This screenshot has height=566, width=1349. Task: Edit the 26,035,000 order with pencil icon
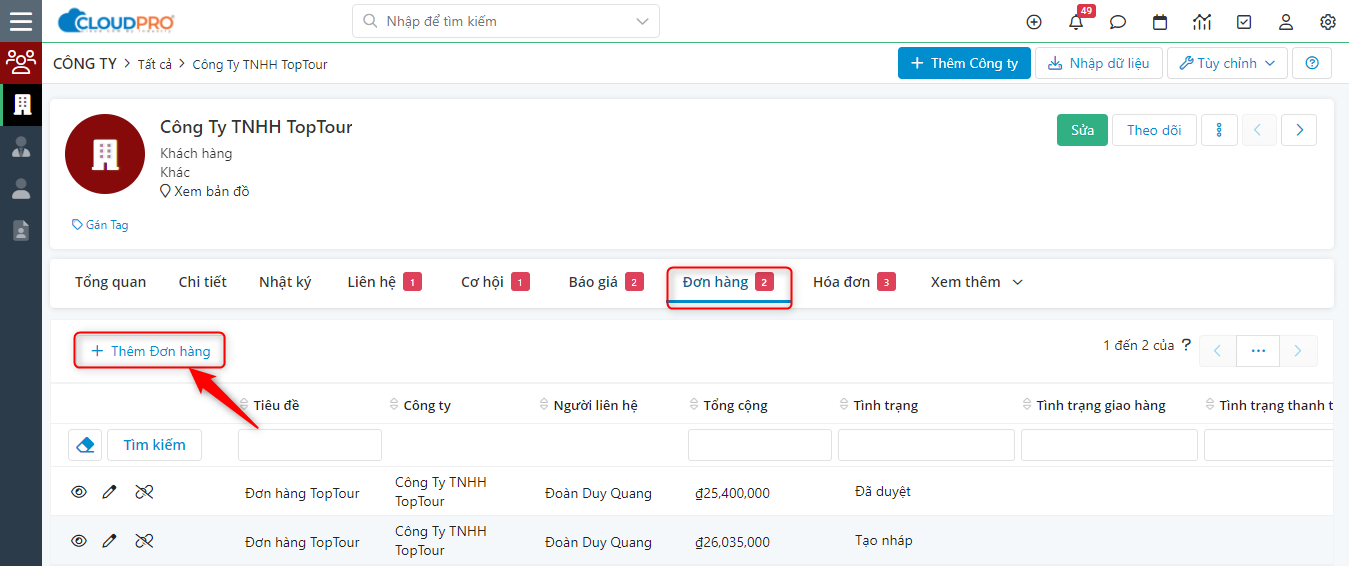point(110,541)
